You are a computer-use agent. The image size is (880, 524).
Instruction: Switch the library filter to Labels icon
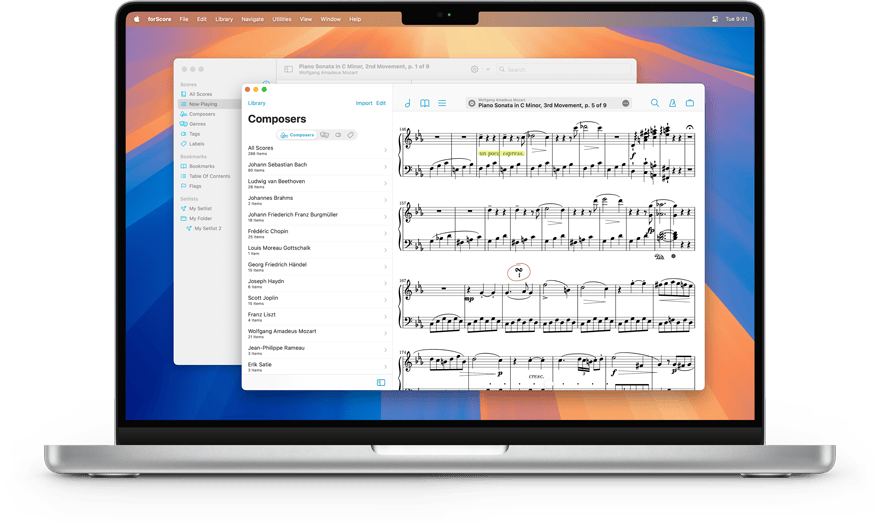pos(350,135)
